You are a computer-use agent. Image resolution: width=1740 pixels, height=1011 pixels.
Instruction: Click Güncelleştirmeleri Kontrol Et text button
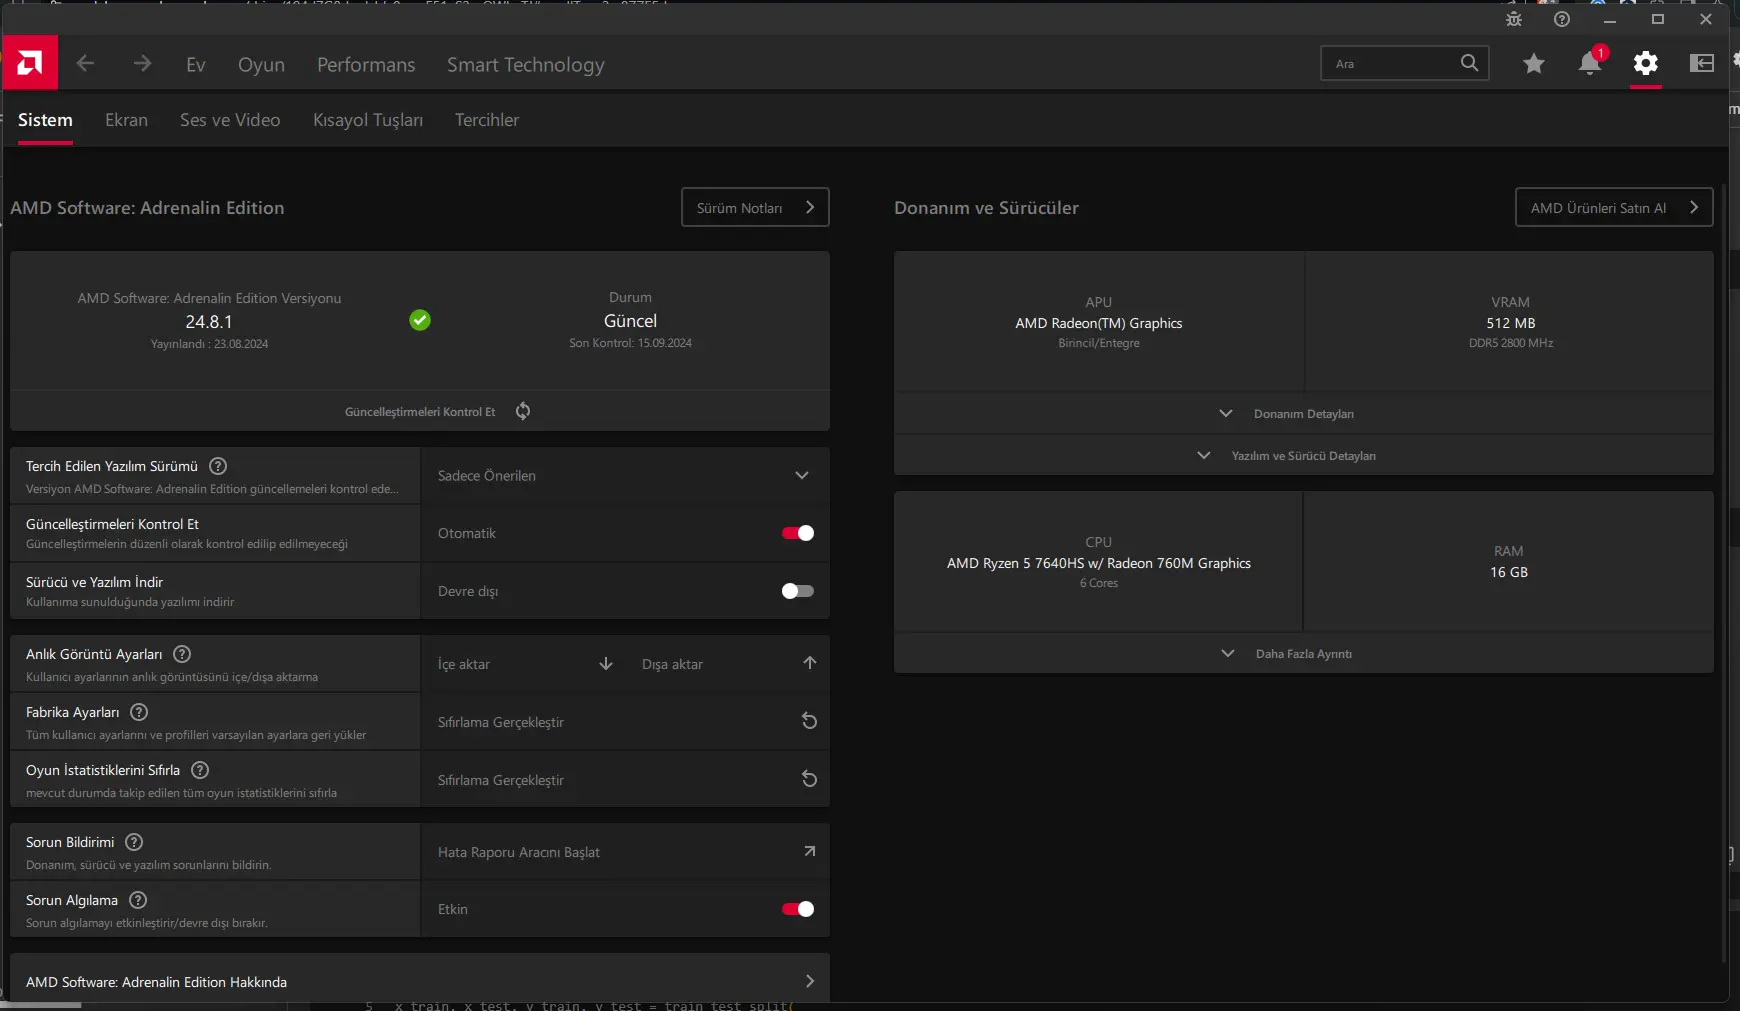tap(420, 412)
